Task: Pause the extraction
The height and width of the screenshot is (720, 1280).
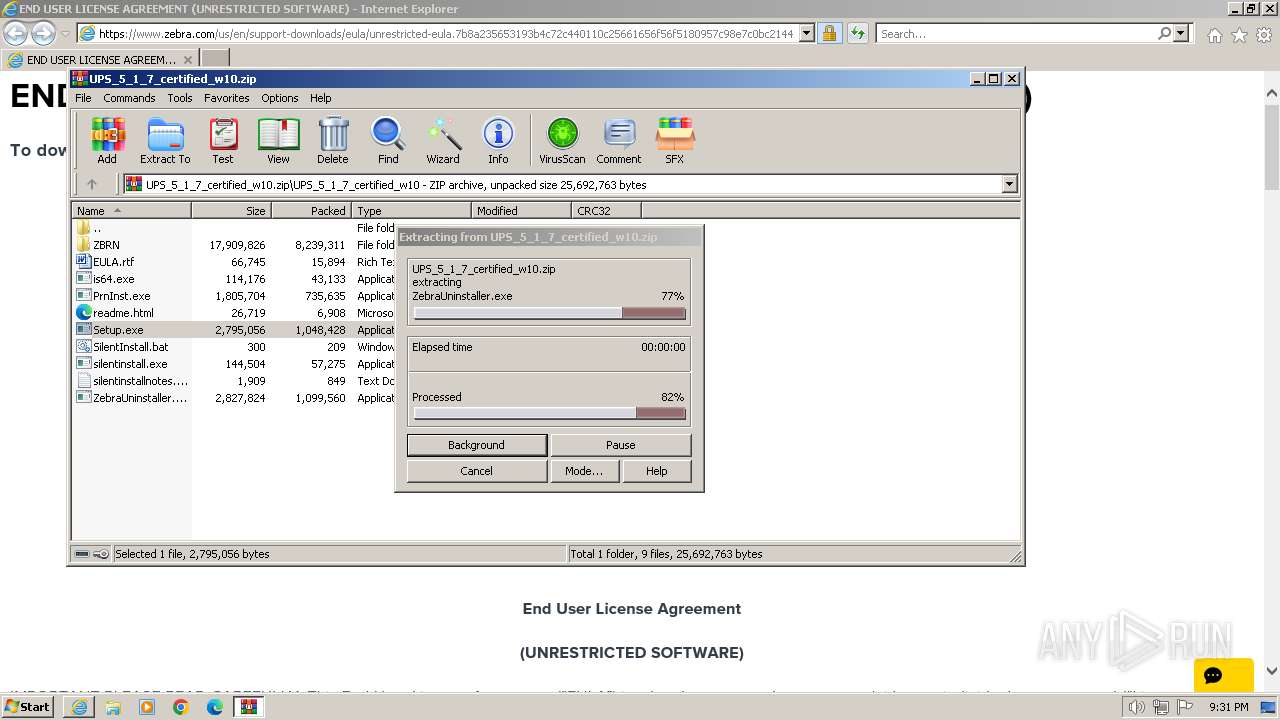Action: [621, 445]
